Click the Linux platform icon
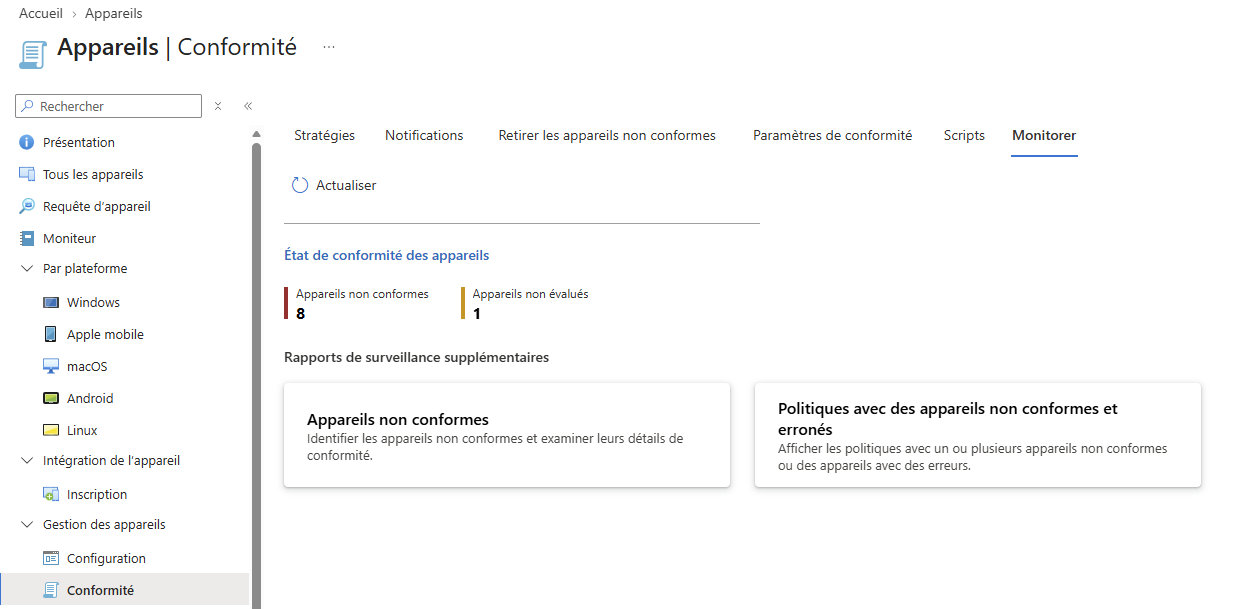Viewport: 1255px width, 609px height. (x=51, y=430)
